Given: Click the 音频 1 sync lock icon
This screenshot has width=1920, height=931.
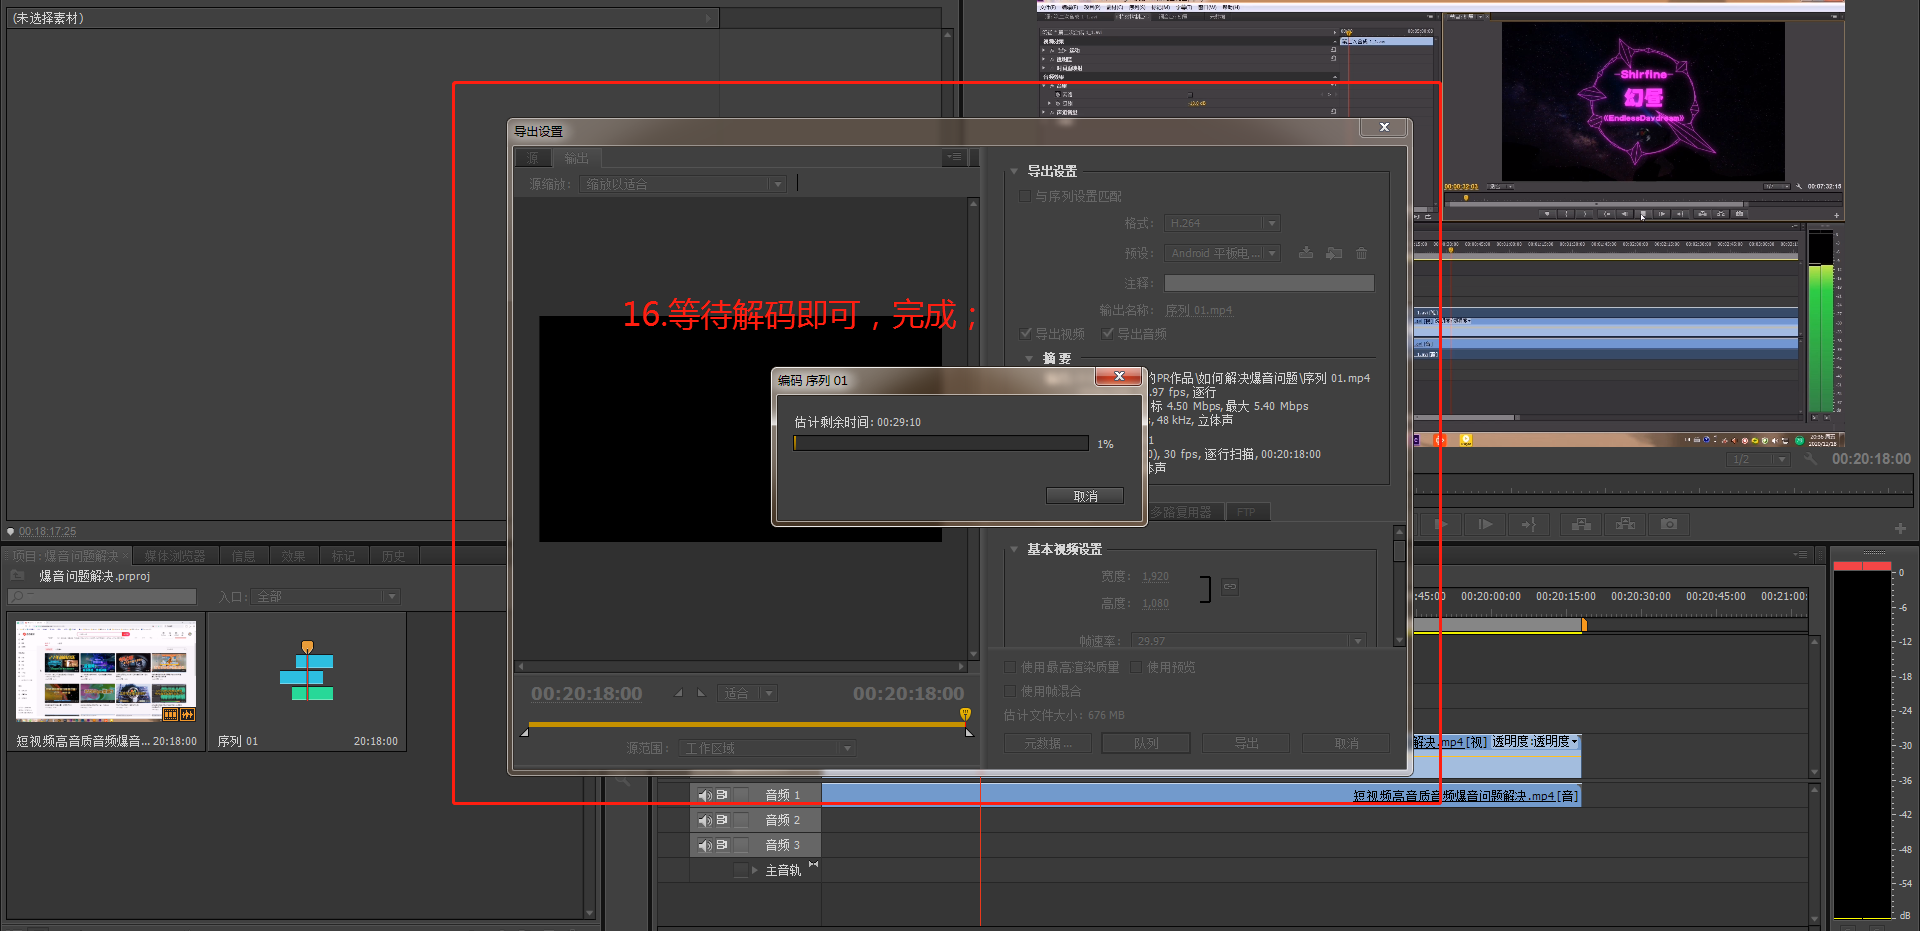Looking at the screenshot, I should click(722, 794).
